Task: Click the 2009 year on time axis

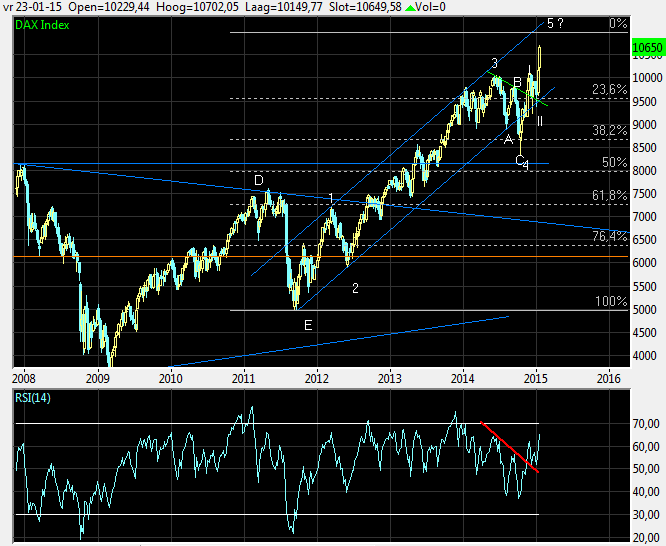Action: pos(97,378)
